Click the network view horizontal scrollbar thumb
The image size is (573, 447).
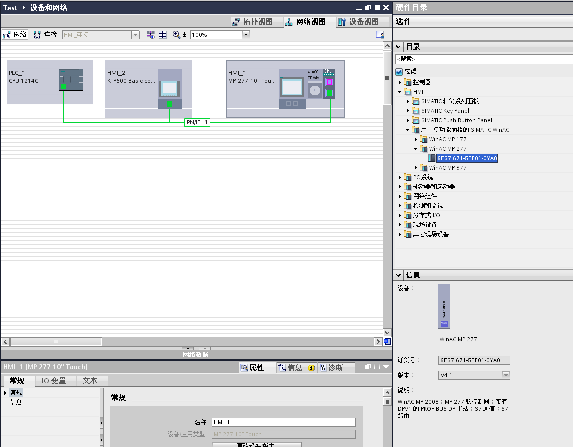coord(56,342)
